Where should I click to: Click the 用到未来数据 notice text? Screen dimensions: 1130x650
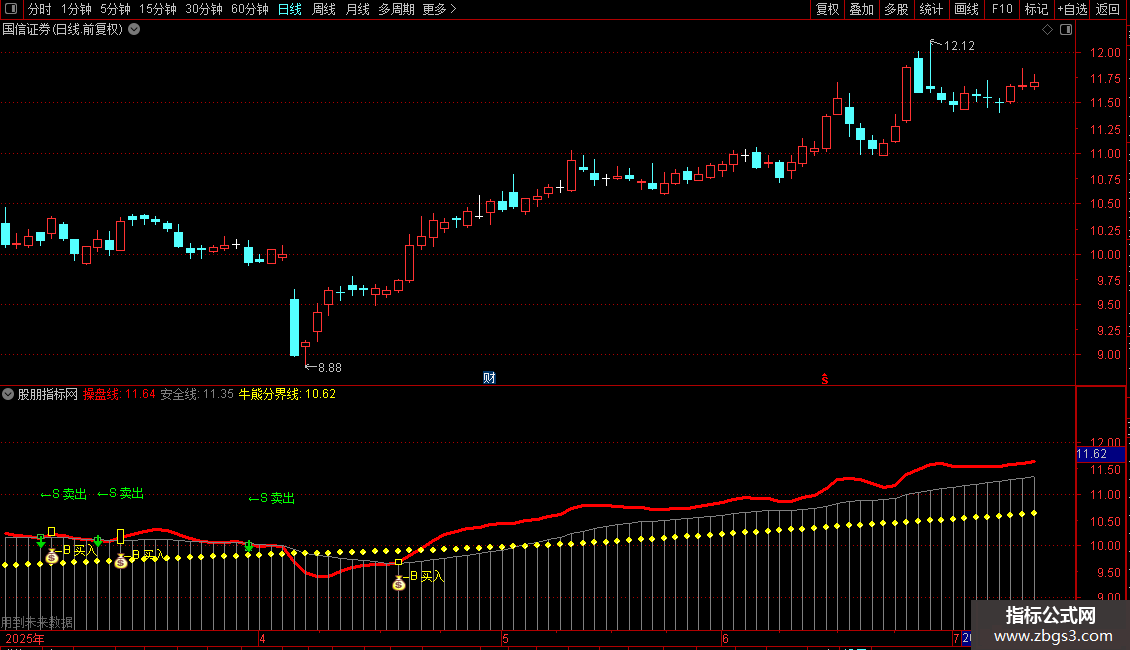tap(37, 622)
